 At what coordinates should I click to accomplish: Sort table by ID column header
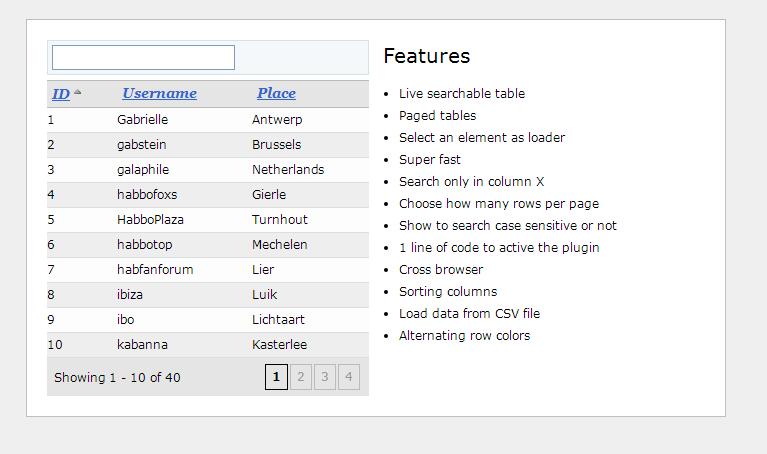point(60,94)
